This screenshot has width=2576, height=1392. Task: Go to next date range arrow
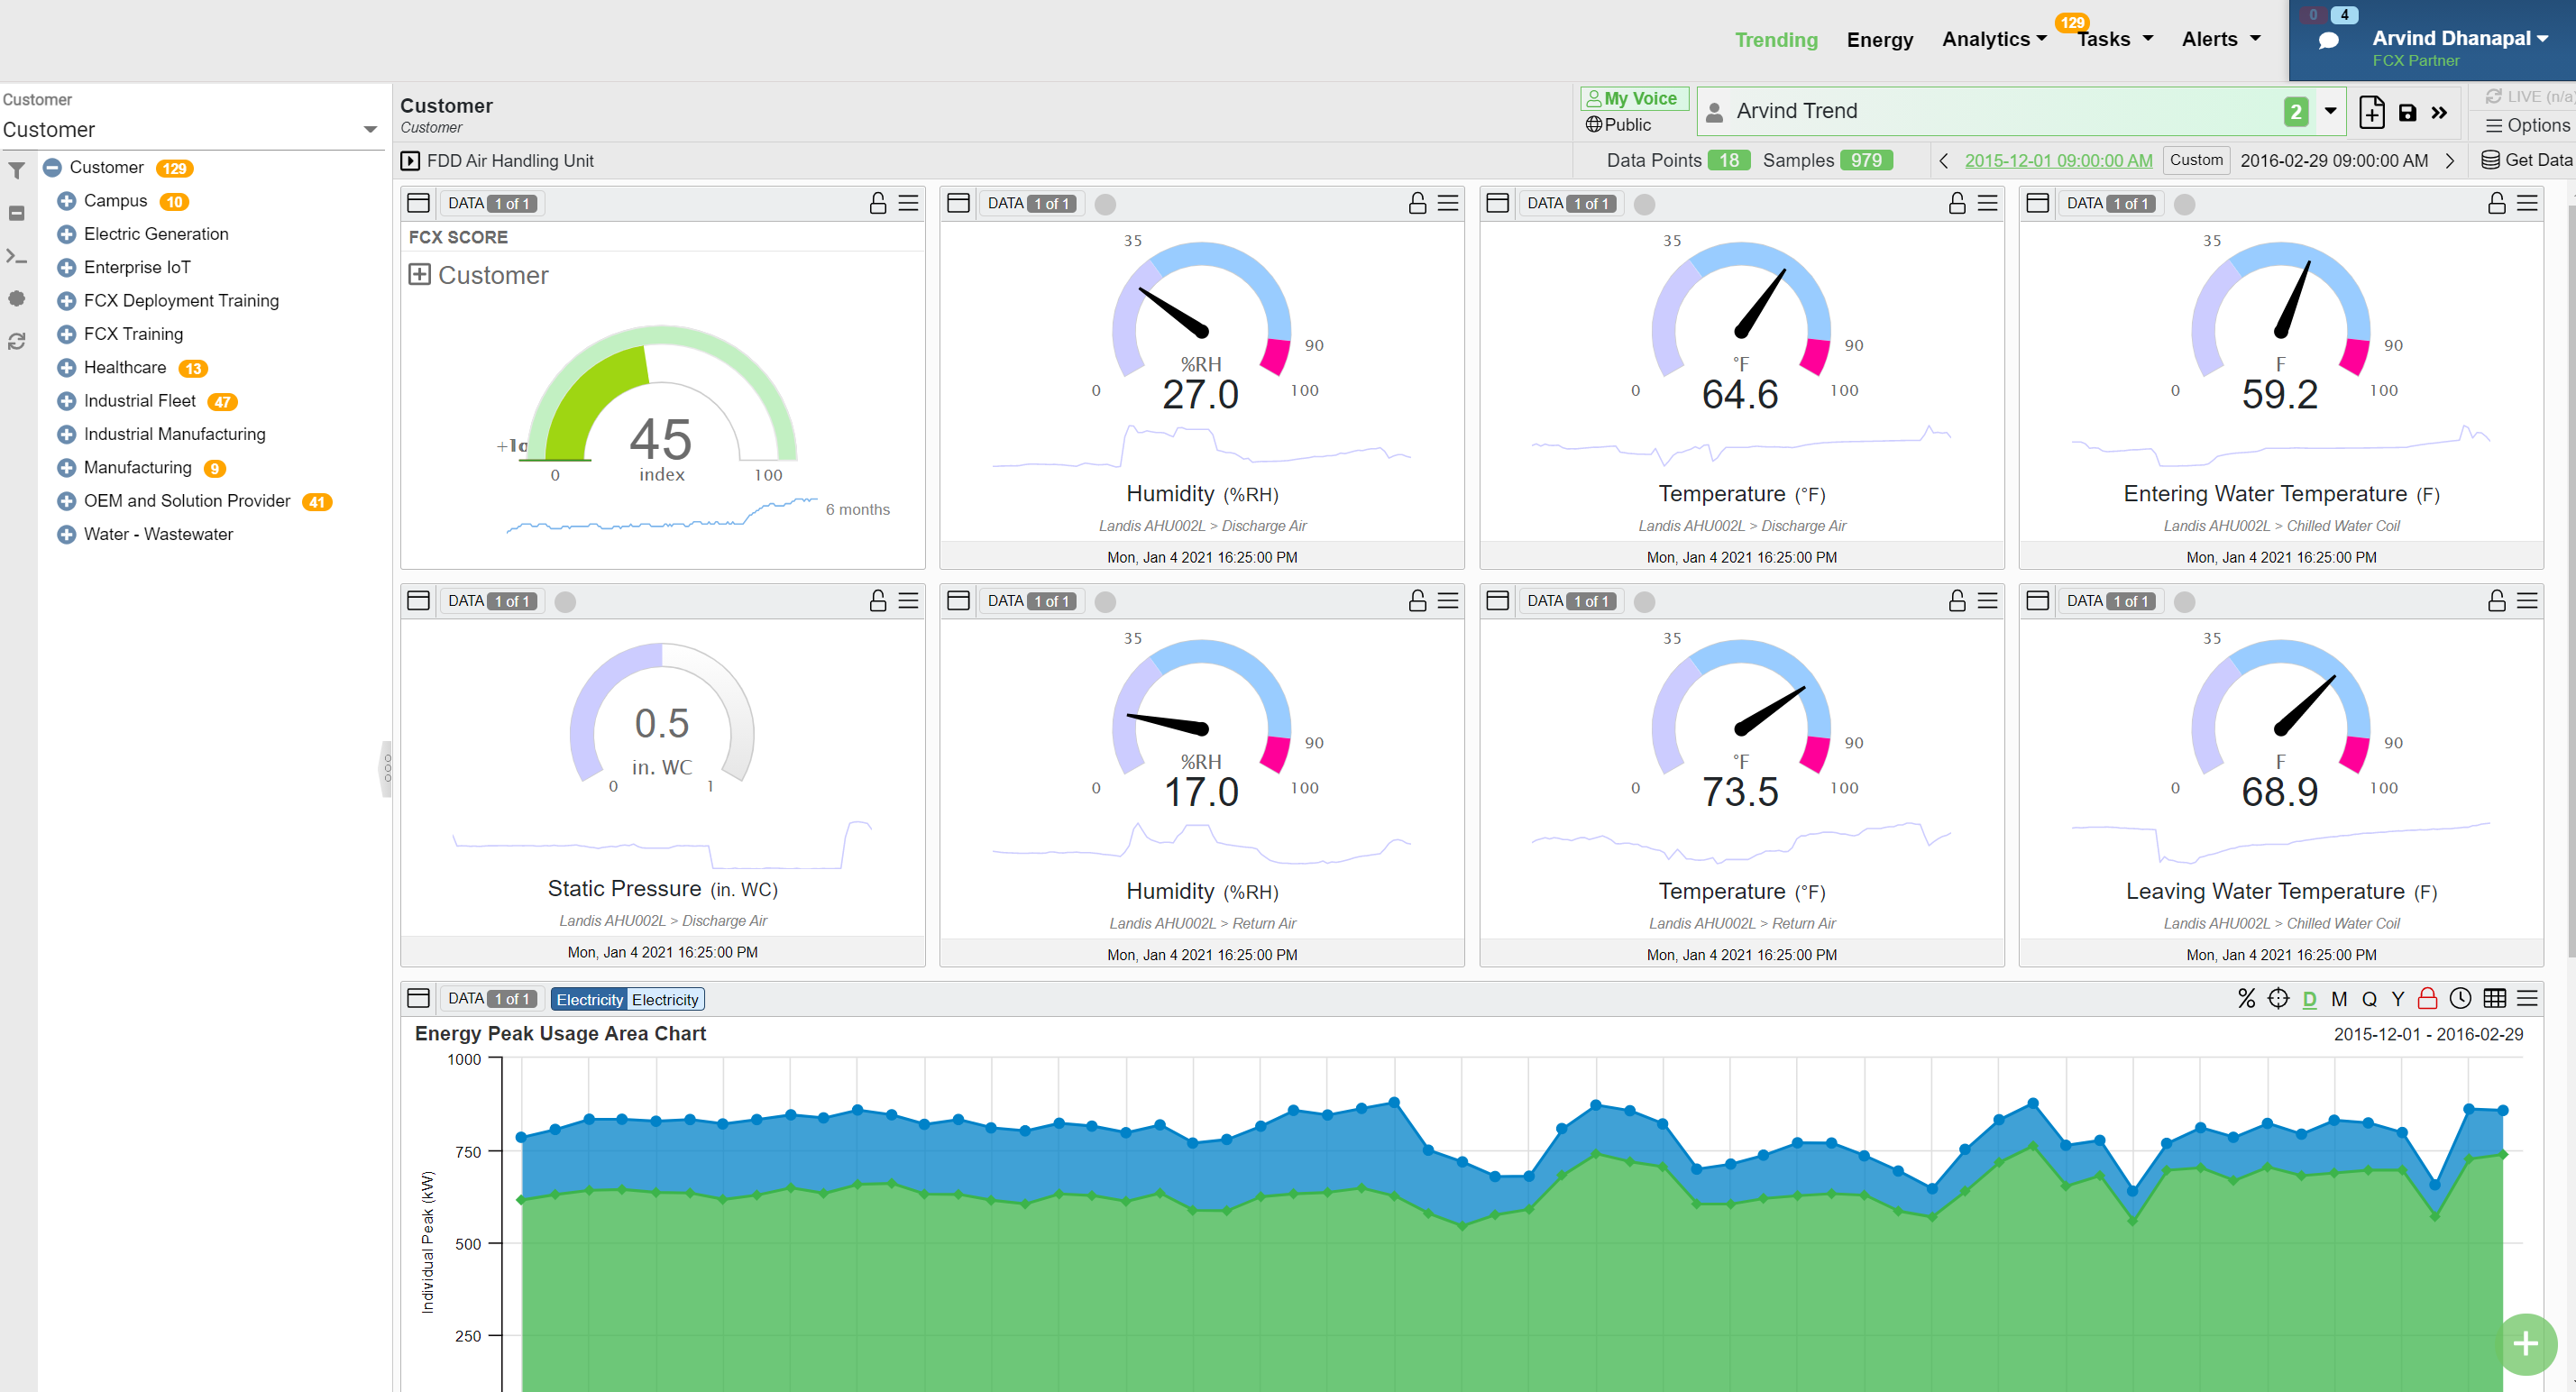coord(2449,160)
